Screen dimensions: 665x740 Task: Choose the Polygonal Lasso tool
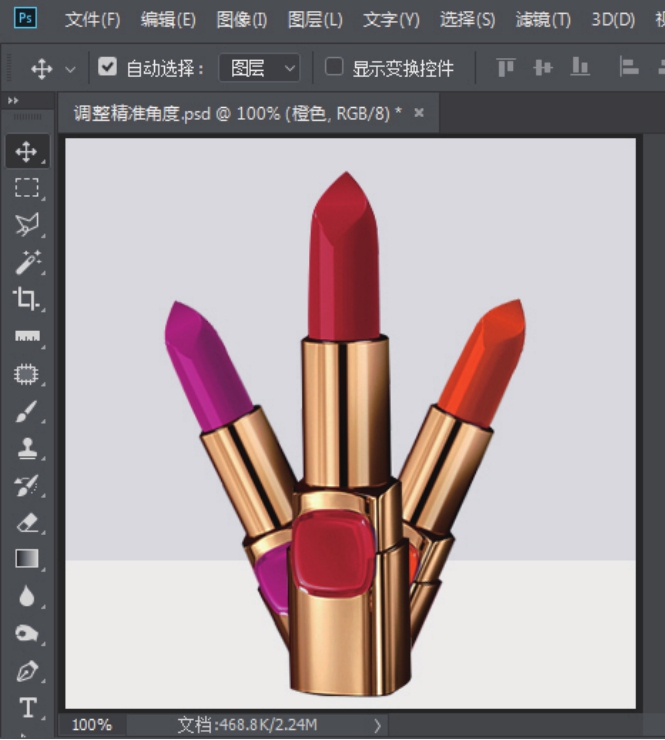(26, 225)
